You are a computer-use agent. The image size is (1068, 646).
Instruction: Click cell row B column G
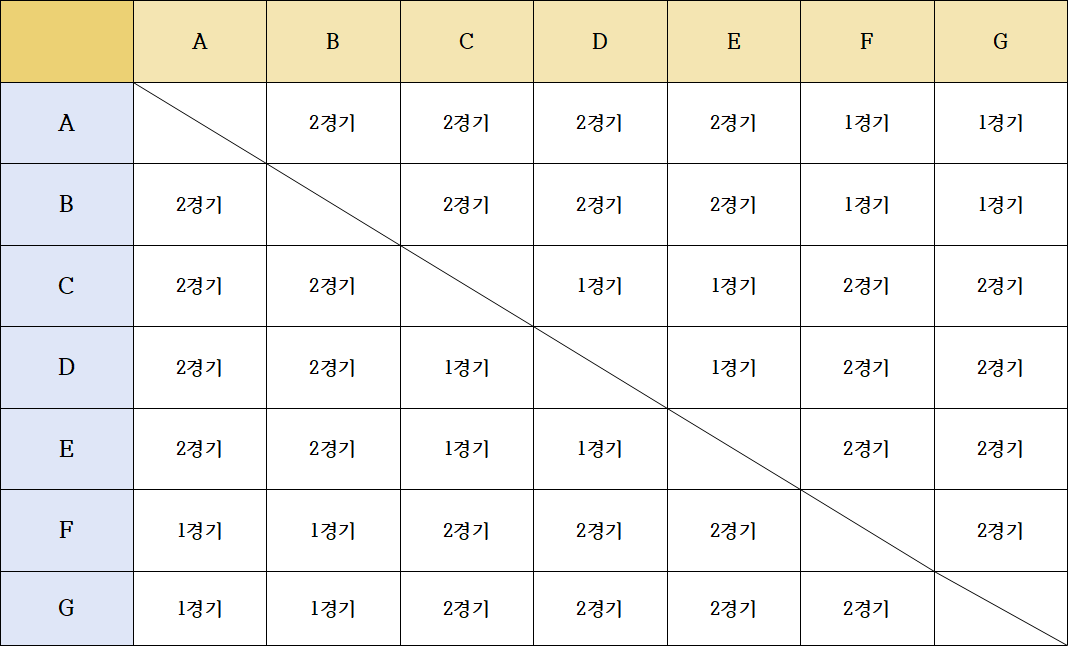[x=1001, y=204]
